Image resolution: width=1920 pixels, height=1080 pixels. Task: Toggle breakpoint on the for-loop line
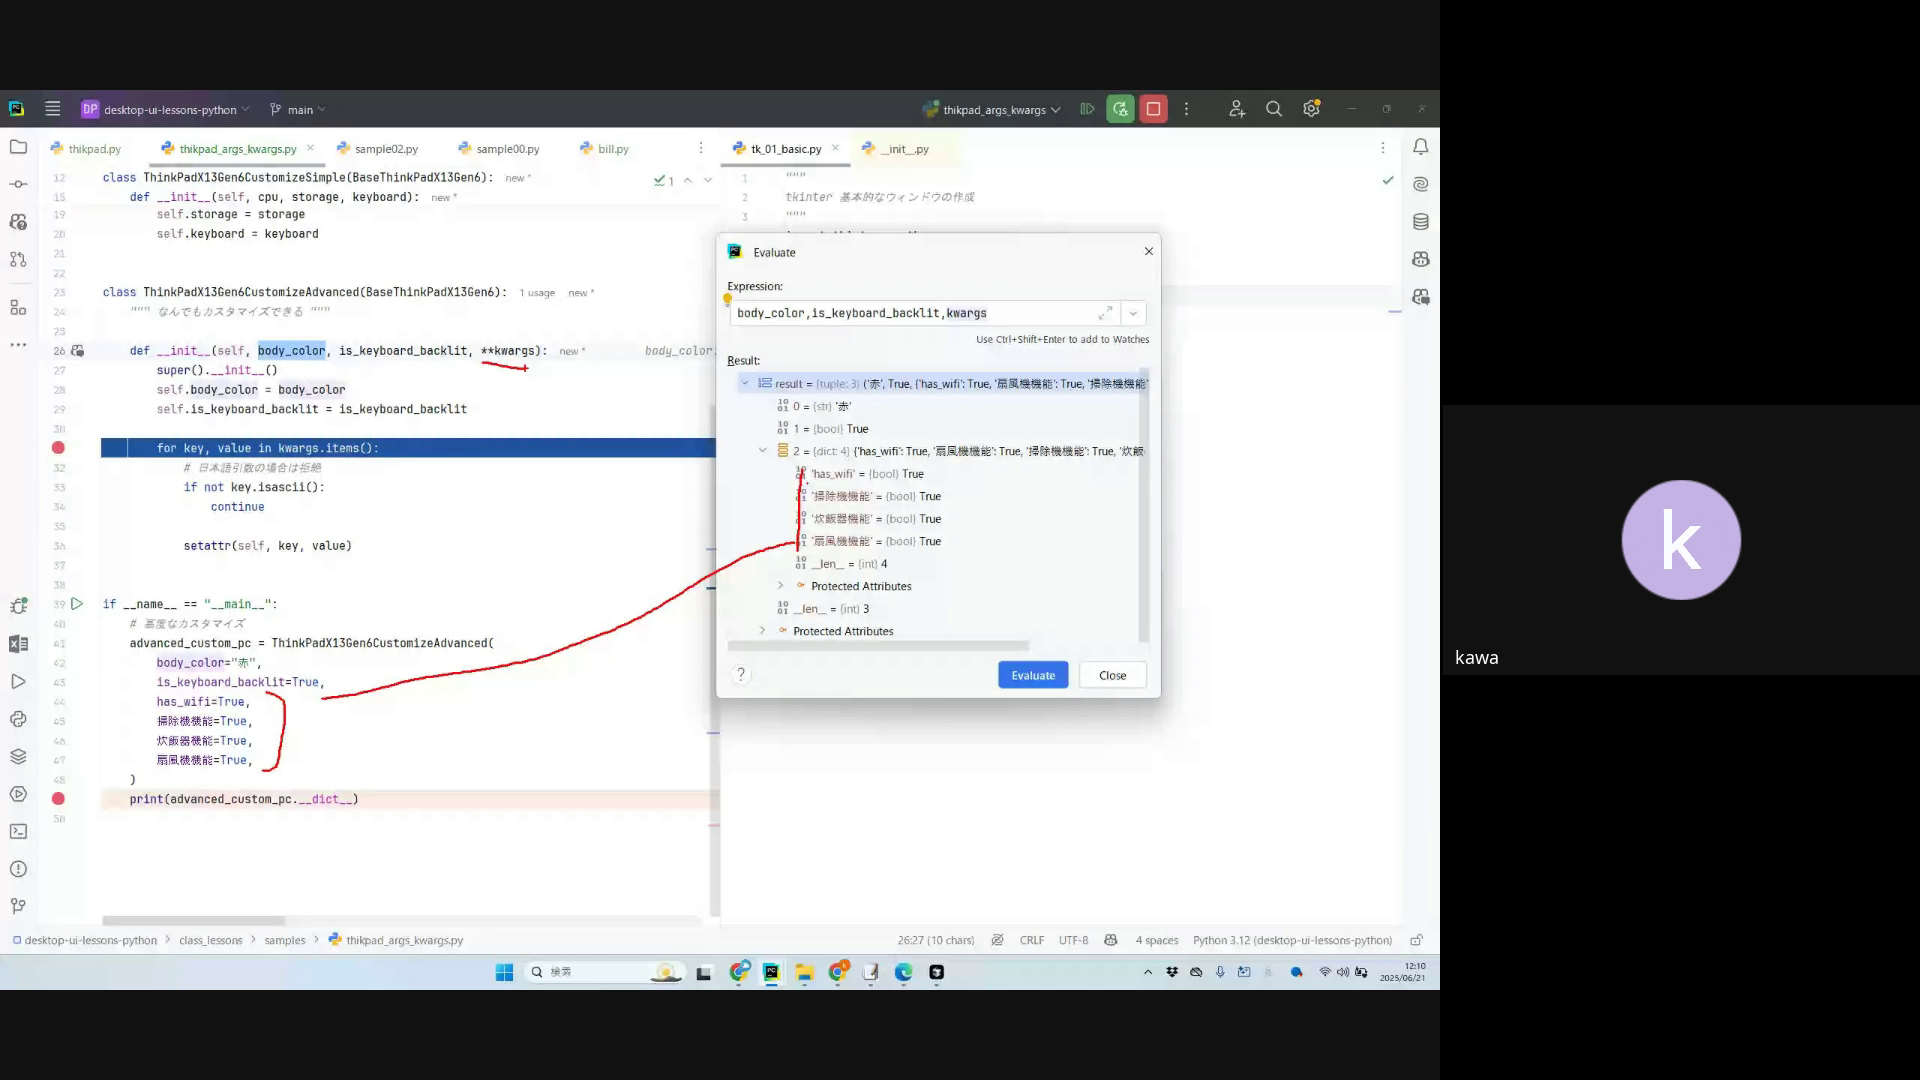(58, 448)
